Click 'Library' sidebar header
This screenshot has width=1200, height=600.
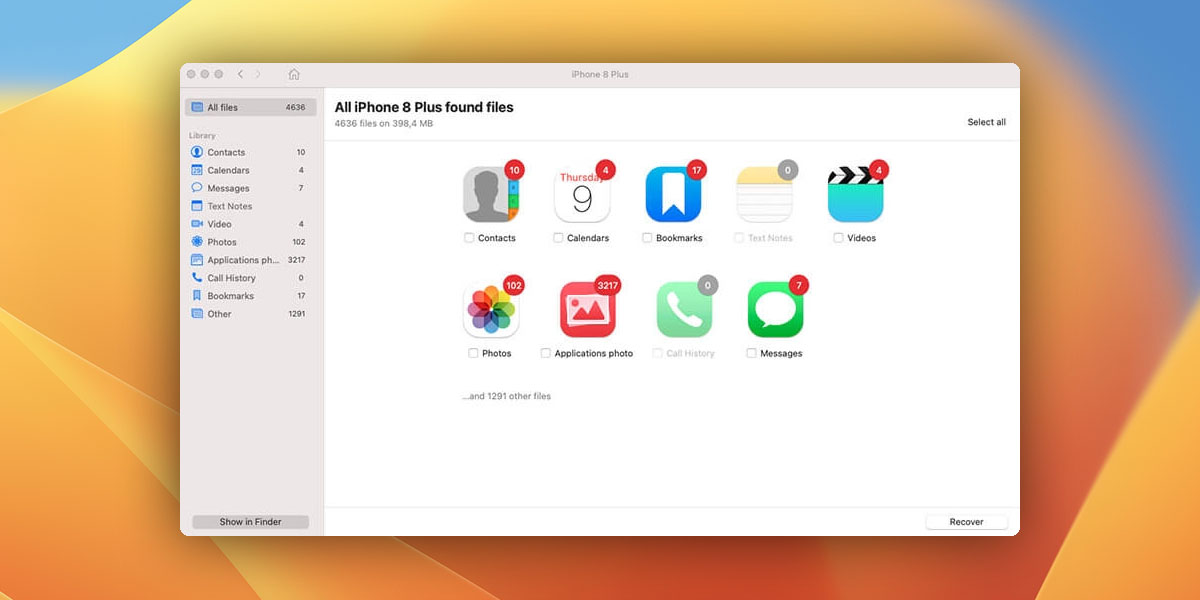[202, 135]
